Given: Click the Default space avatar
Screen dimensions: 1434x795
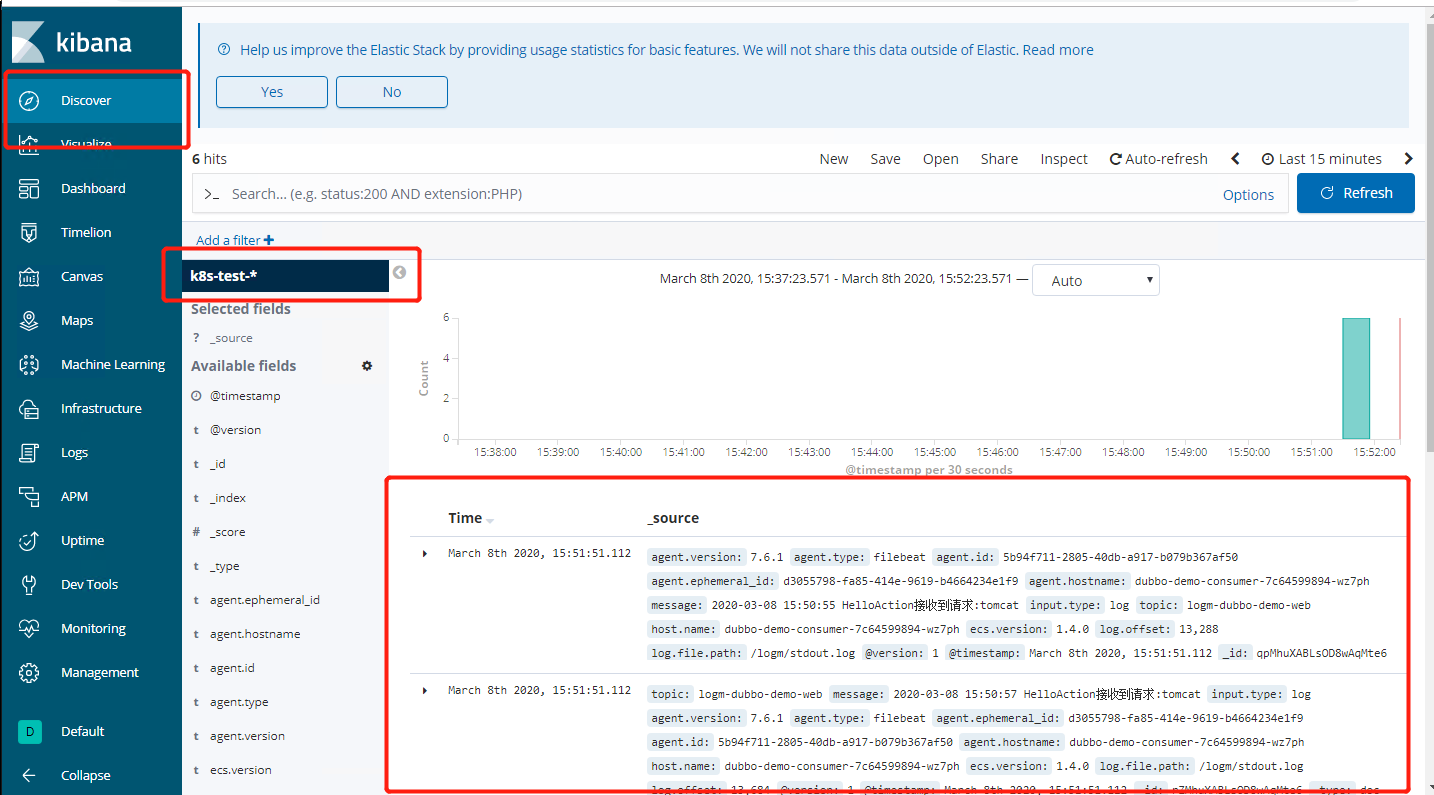Looking at the screenshot, I should coord(29,731).
